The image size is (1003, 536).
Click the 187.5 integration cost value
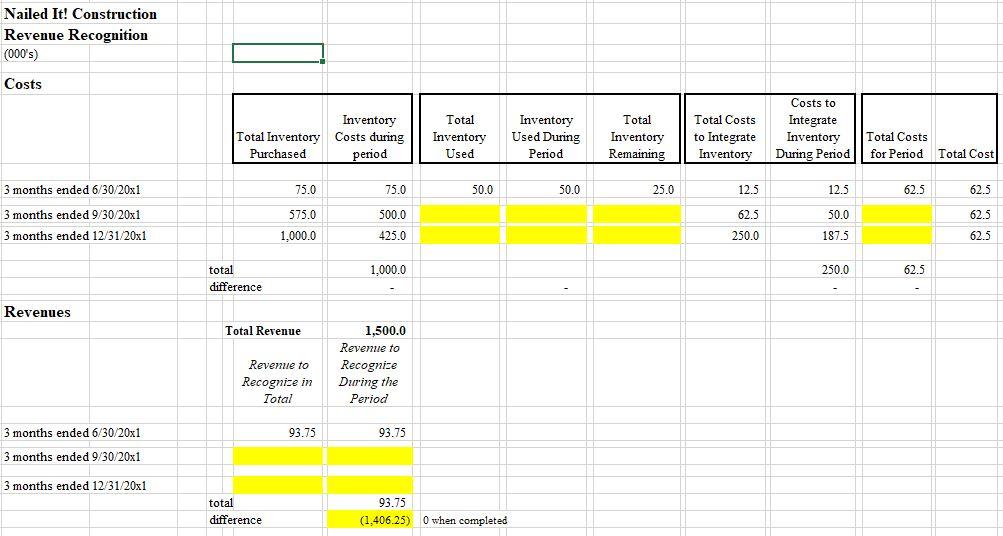coord(836,235)
